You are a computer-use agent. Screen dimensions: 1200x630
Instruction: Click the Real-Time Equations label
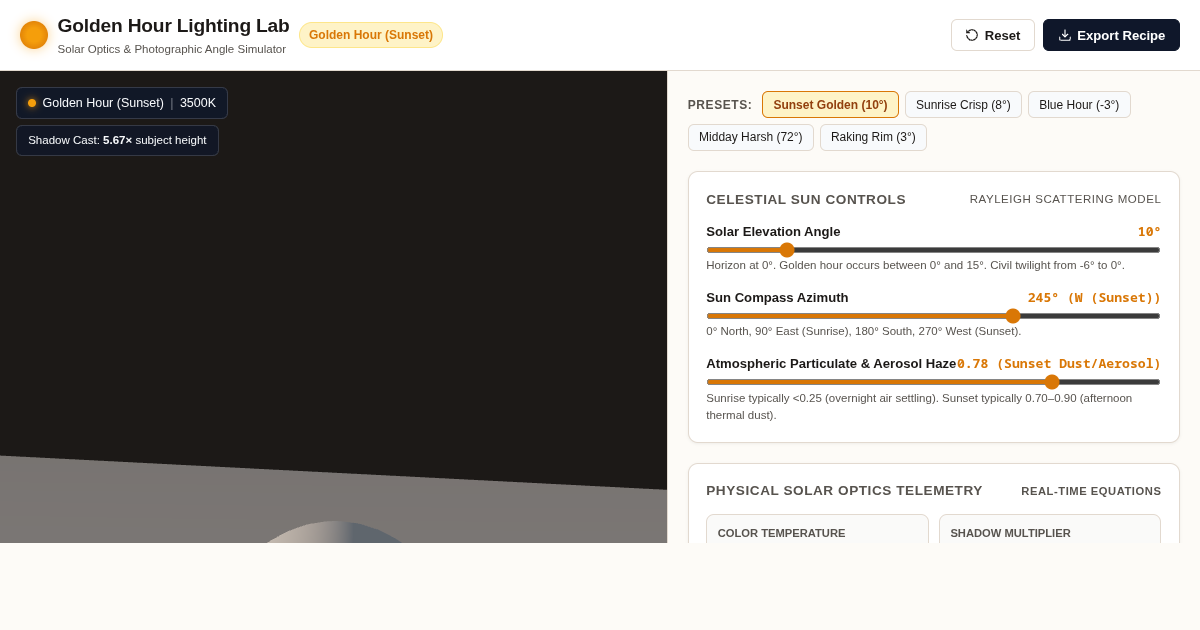click(x=1091, y=491)
